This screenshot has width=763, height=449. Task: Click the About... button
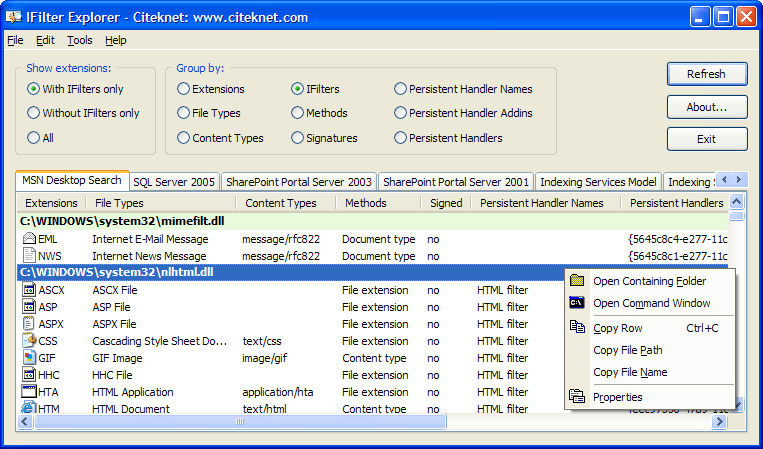[707, 107]
